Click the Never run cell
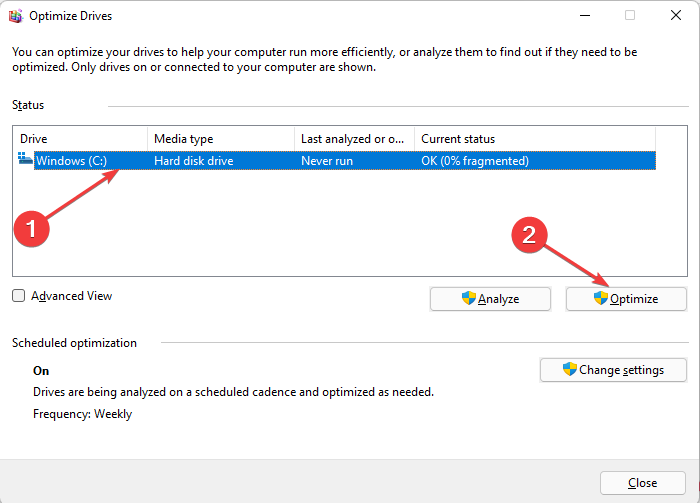 pos(329,160)
